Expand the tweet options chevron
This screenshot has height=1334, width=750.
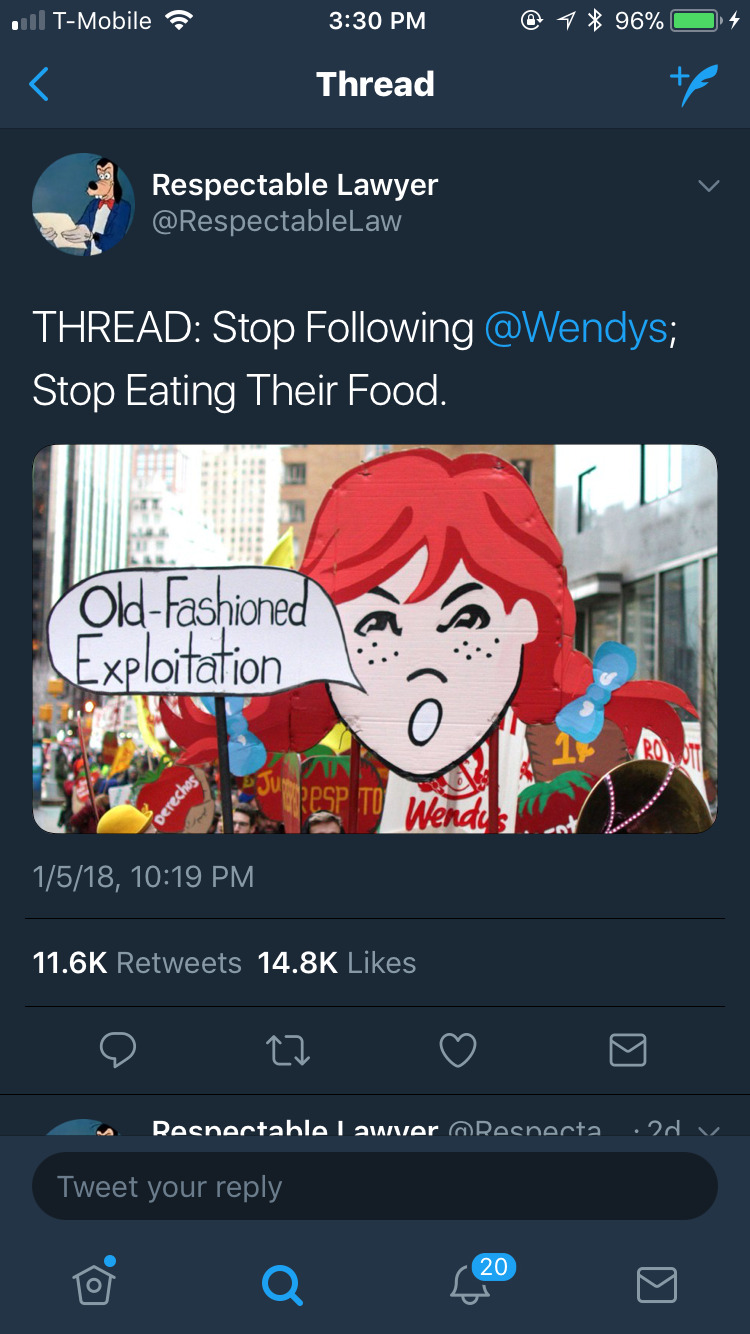pyautogui.click(x=708, y=186)
